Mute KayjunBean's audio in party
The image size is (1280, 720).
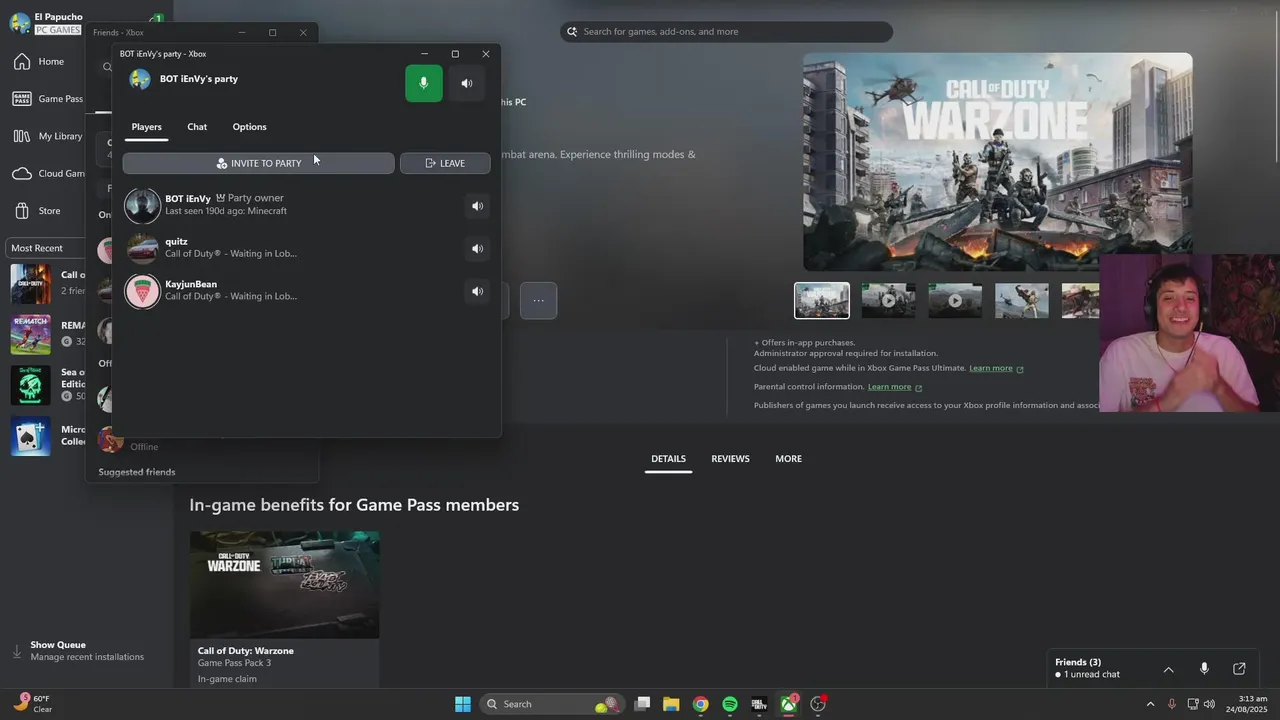coord(477,292)
